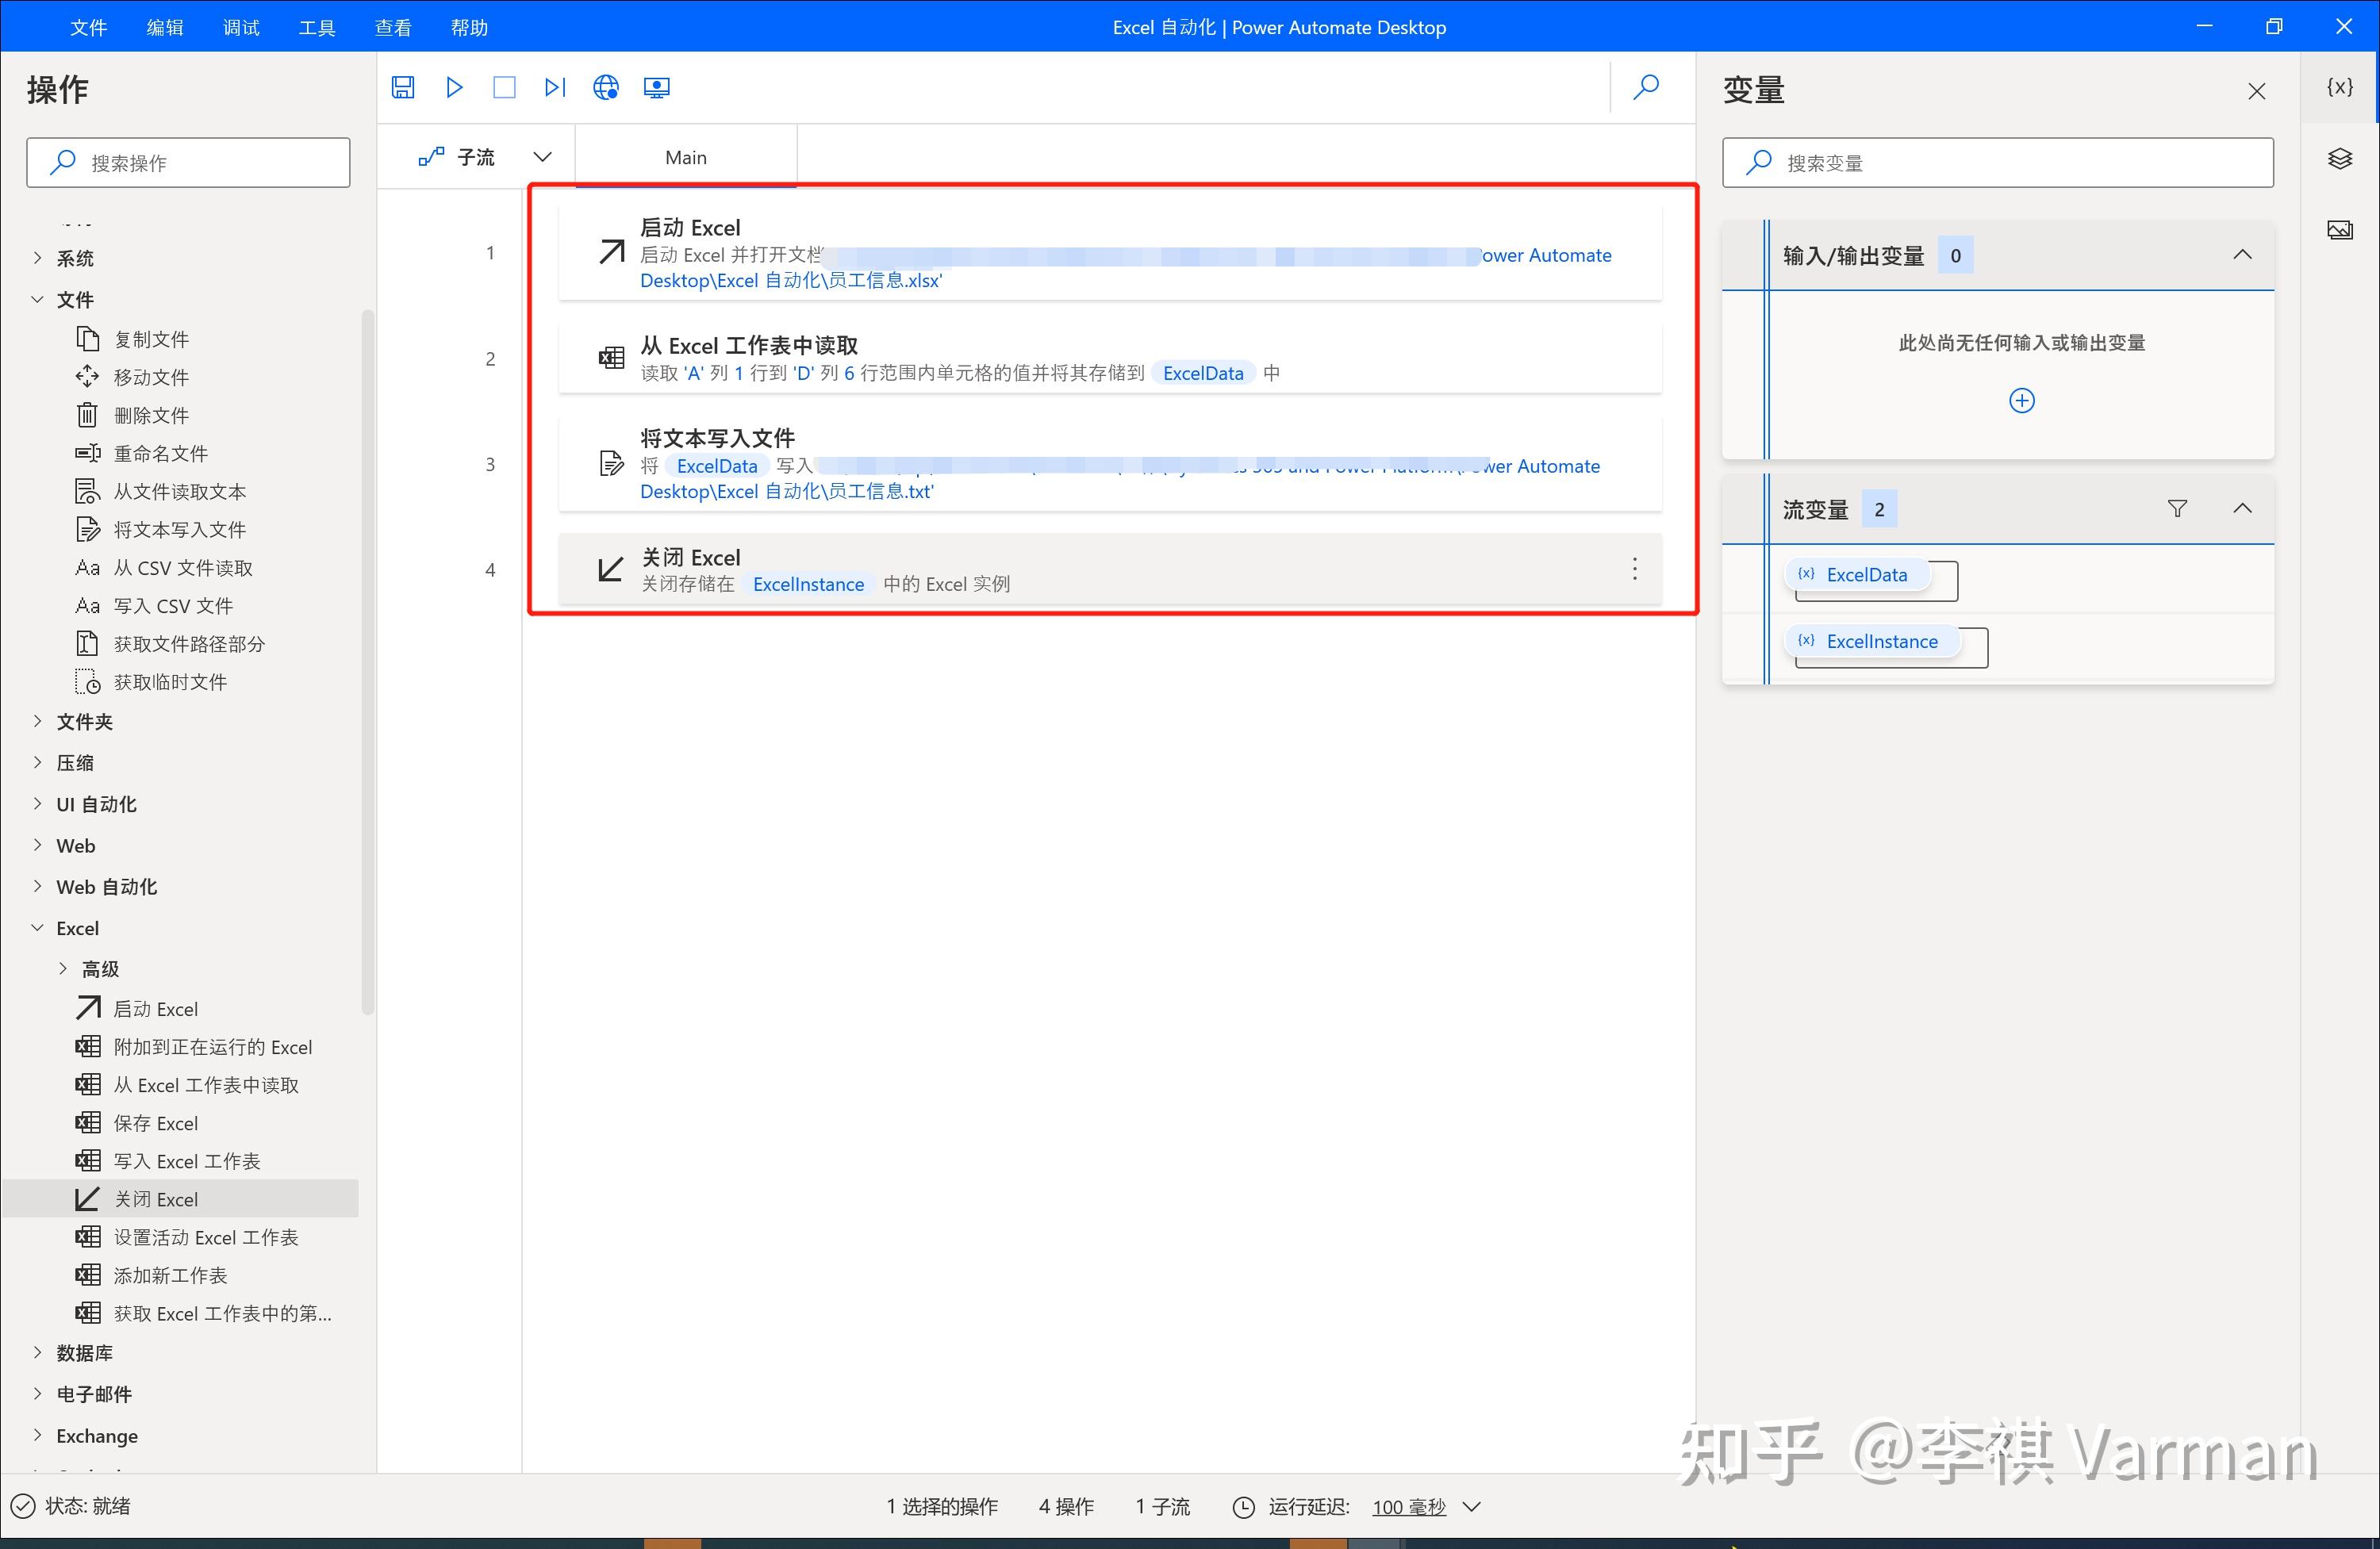Viewport: 2380px width, 1549px height.
Task: Open the flow search magnifier icon
Action: click(1645, 87)
